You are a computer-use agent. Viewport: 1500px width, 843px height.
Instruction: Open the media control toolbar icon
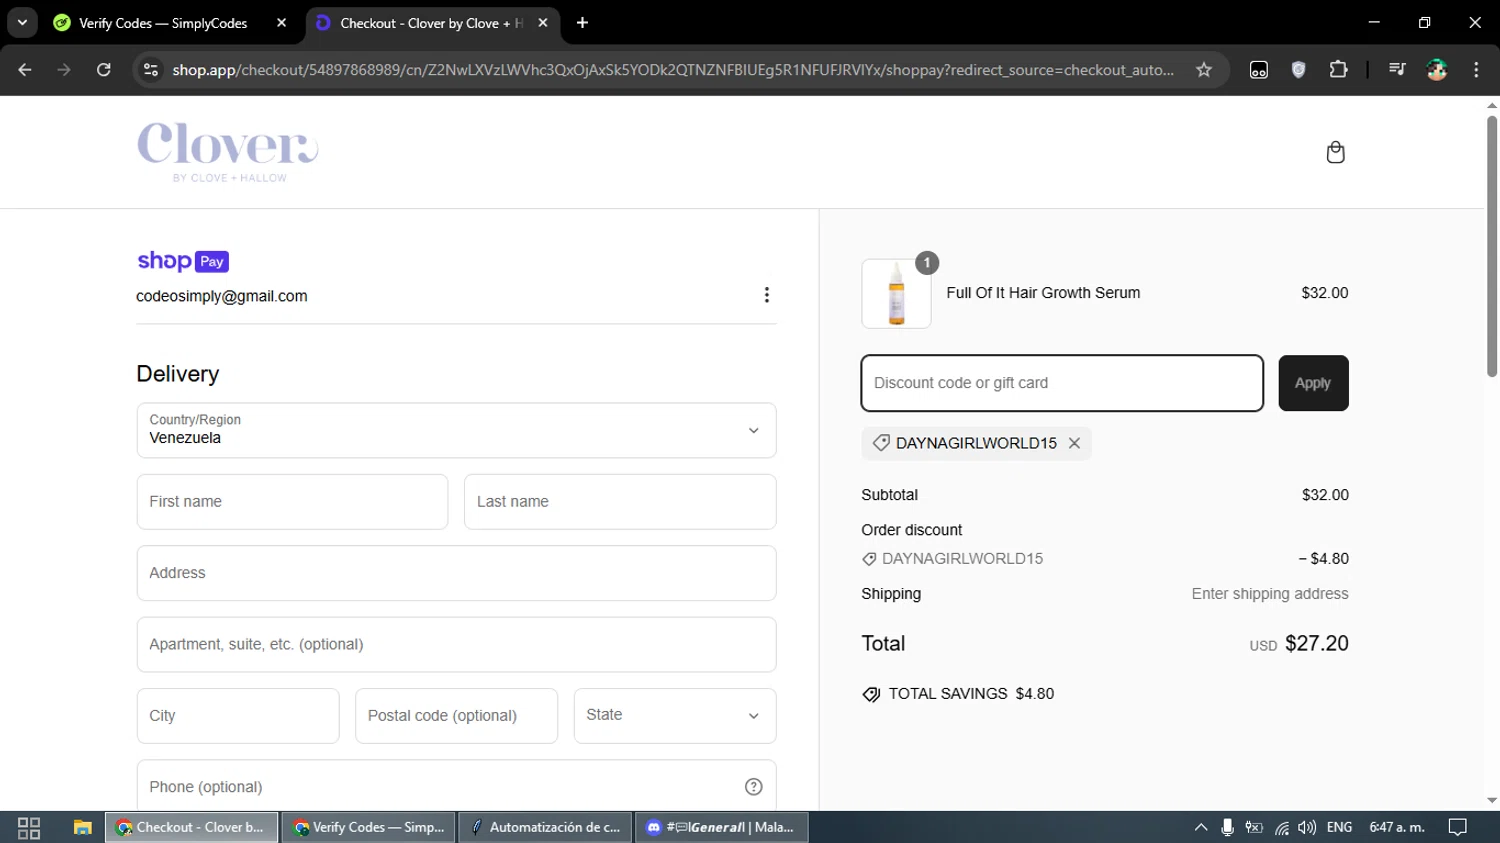[1397, 70]
